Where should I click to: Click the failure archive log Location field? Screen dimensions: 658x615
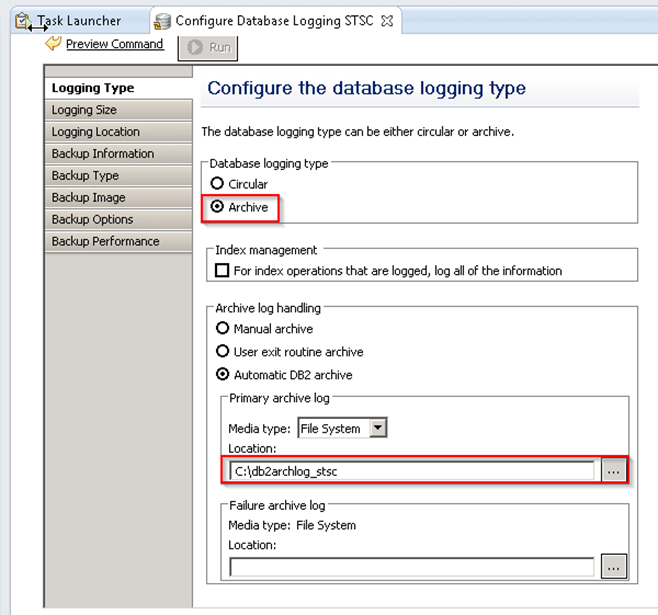click(x=411, y=567)
